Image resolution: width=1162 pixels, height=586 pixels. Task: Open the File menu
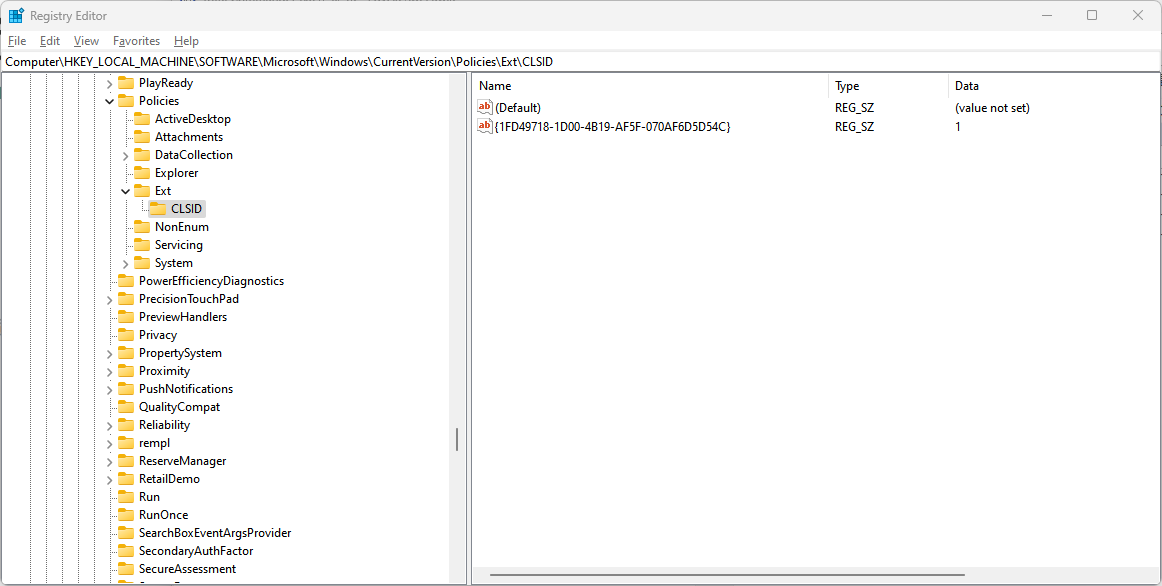click(x=16, y=41)
